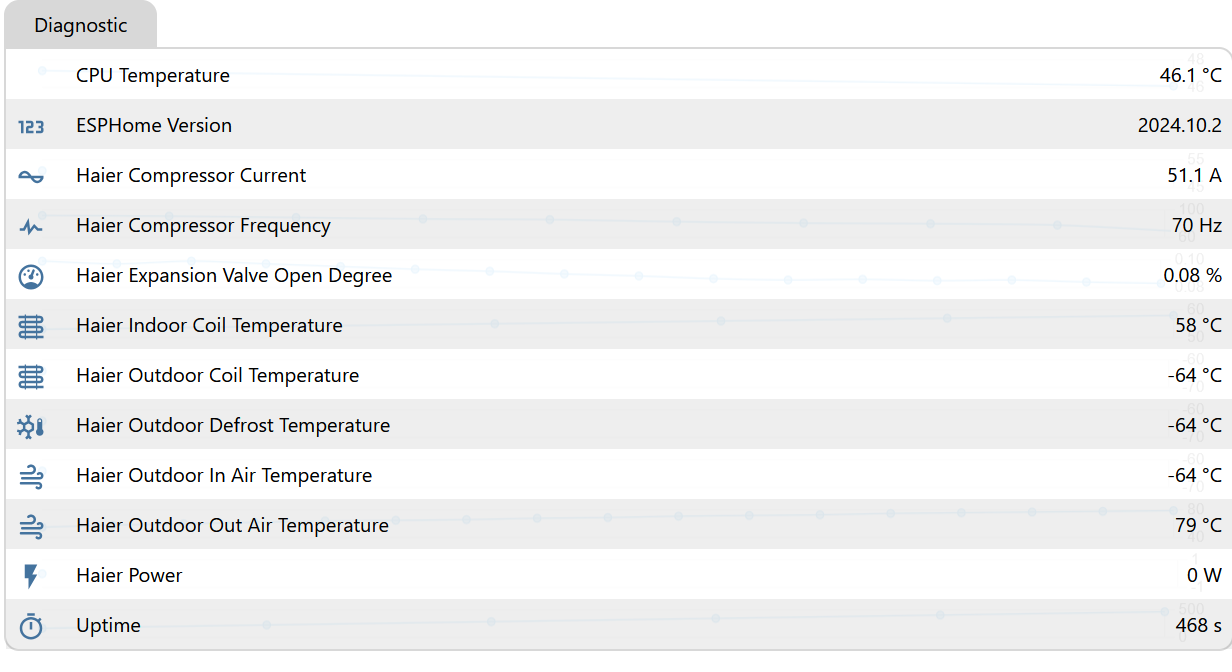Select the Diagnostic tab header
Viewport: 1232px width, 672px height.
tap(81, 26)
